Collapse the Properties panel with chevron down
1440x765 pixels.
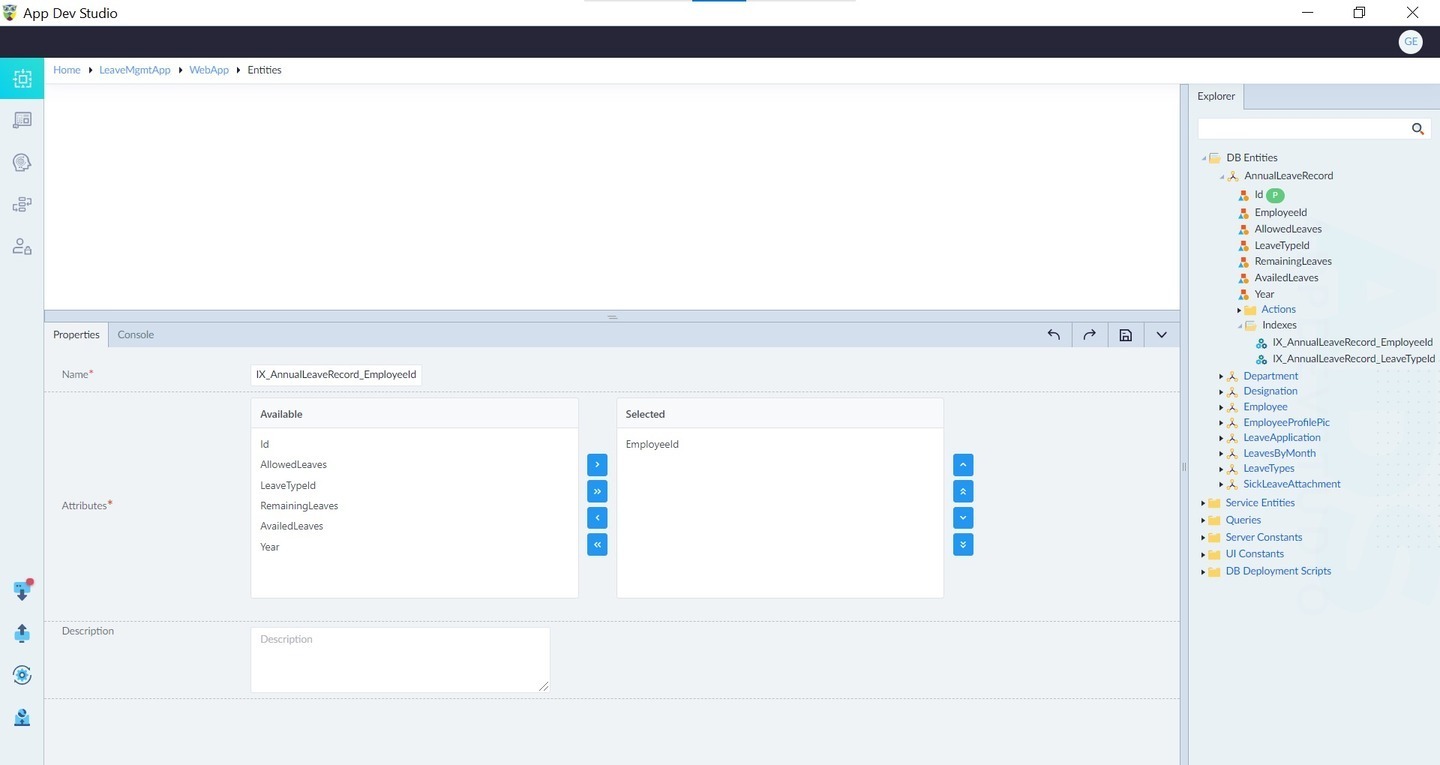(x=1161, y=335)
